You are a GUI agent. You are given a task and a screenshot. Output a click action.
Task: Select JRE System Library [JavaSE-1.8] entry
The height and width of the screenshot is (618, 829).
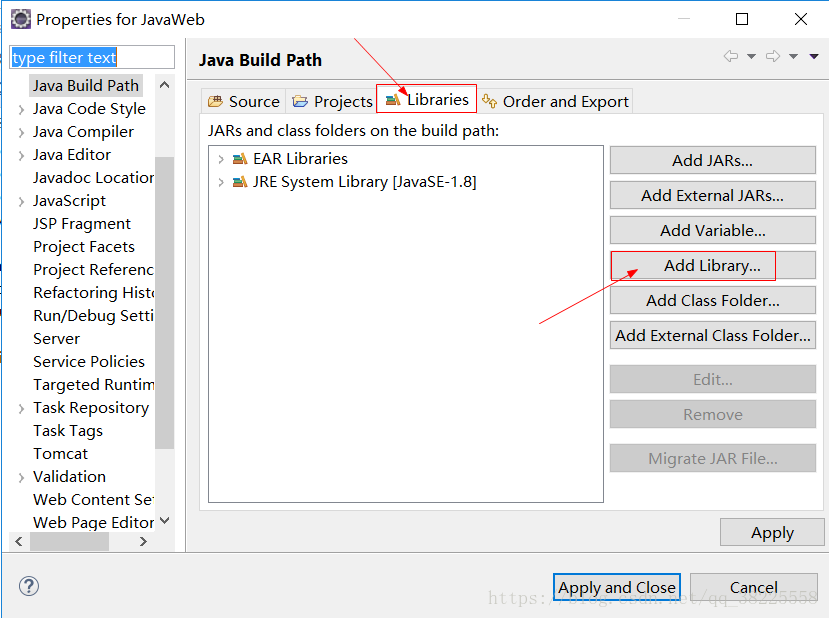click(x=364, y=182)
